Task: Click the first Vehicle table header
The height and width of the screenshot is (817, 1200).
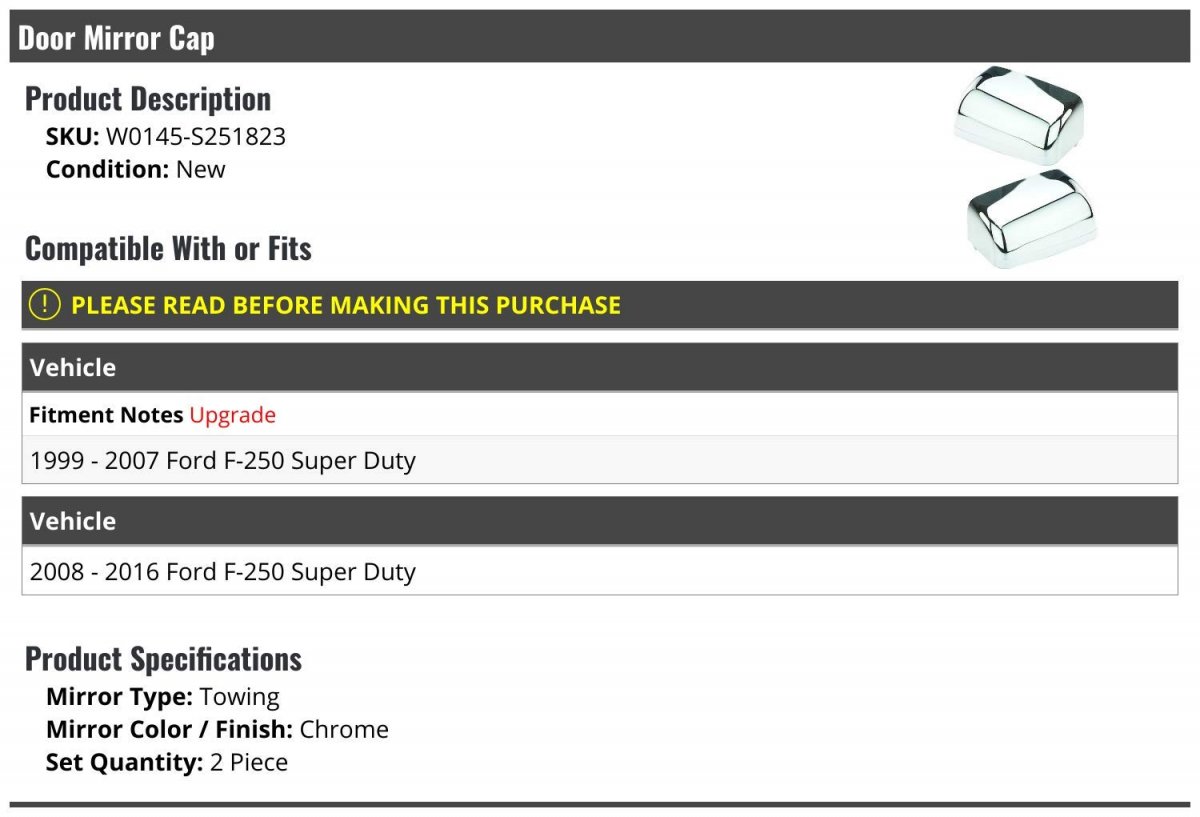Action: pyautogui.click(x=600, y=367)
